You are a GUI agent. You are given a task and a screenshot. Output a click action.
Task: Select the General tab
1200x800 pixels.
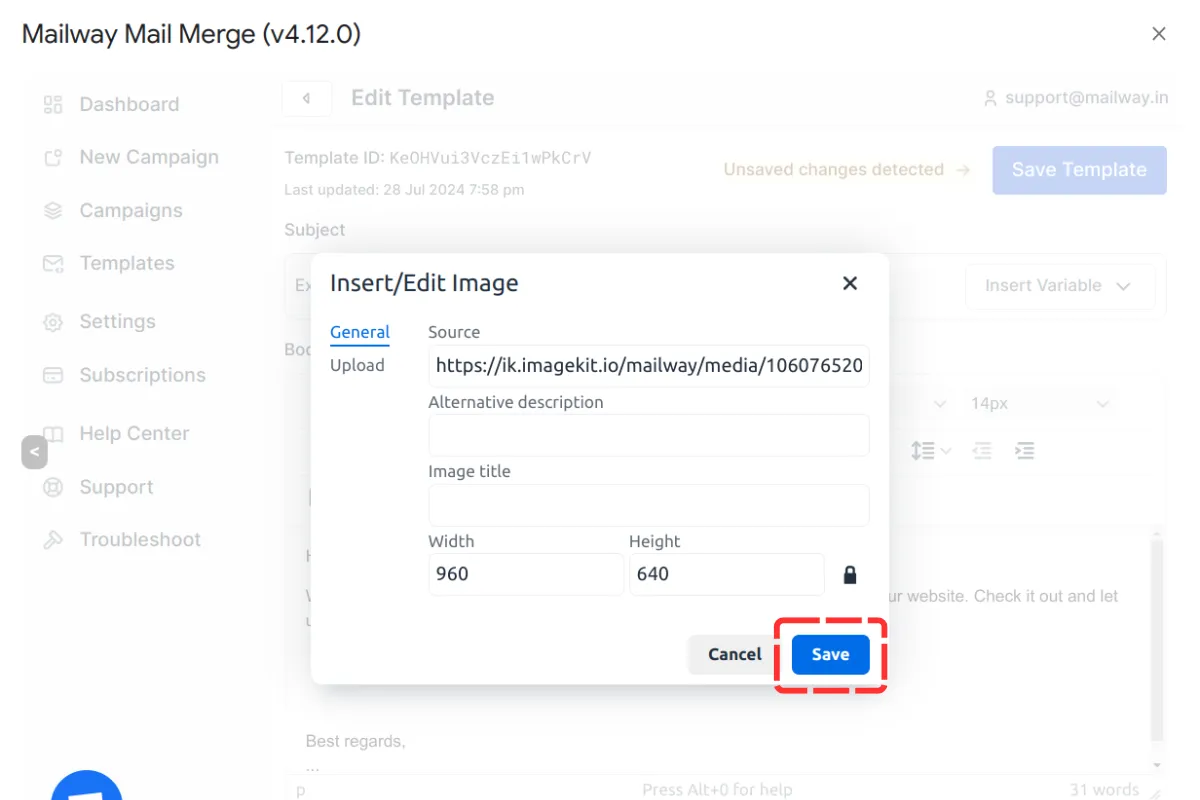(x=360, y=333)
